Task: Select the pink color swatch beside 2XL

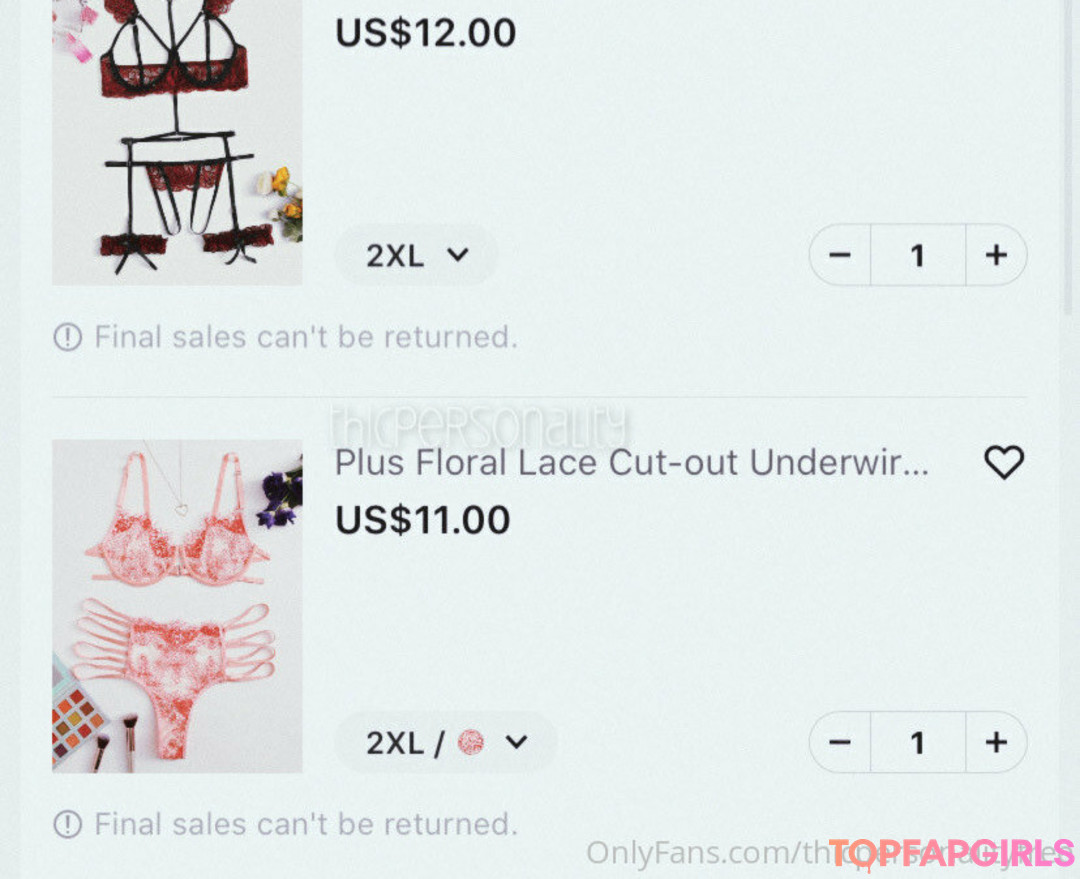Action: pyautogui.click(x=471, y=743)
